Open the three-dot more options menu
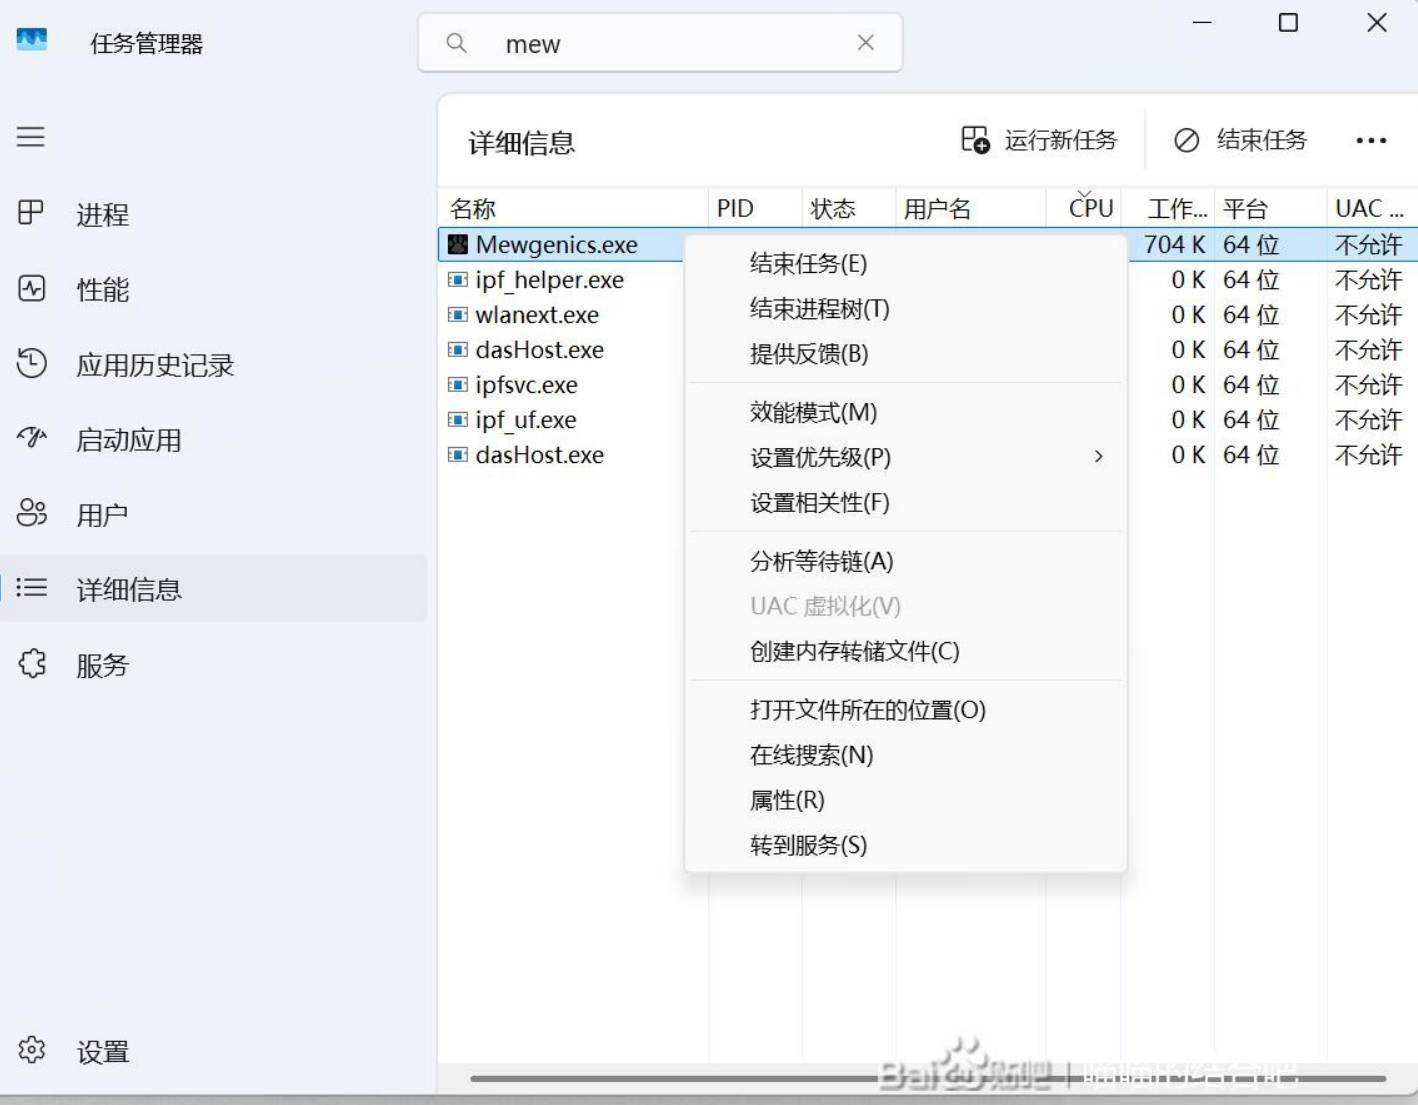1418x1105 pixels. tap(1370, 141)
